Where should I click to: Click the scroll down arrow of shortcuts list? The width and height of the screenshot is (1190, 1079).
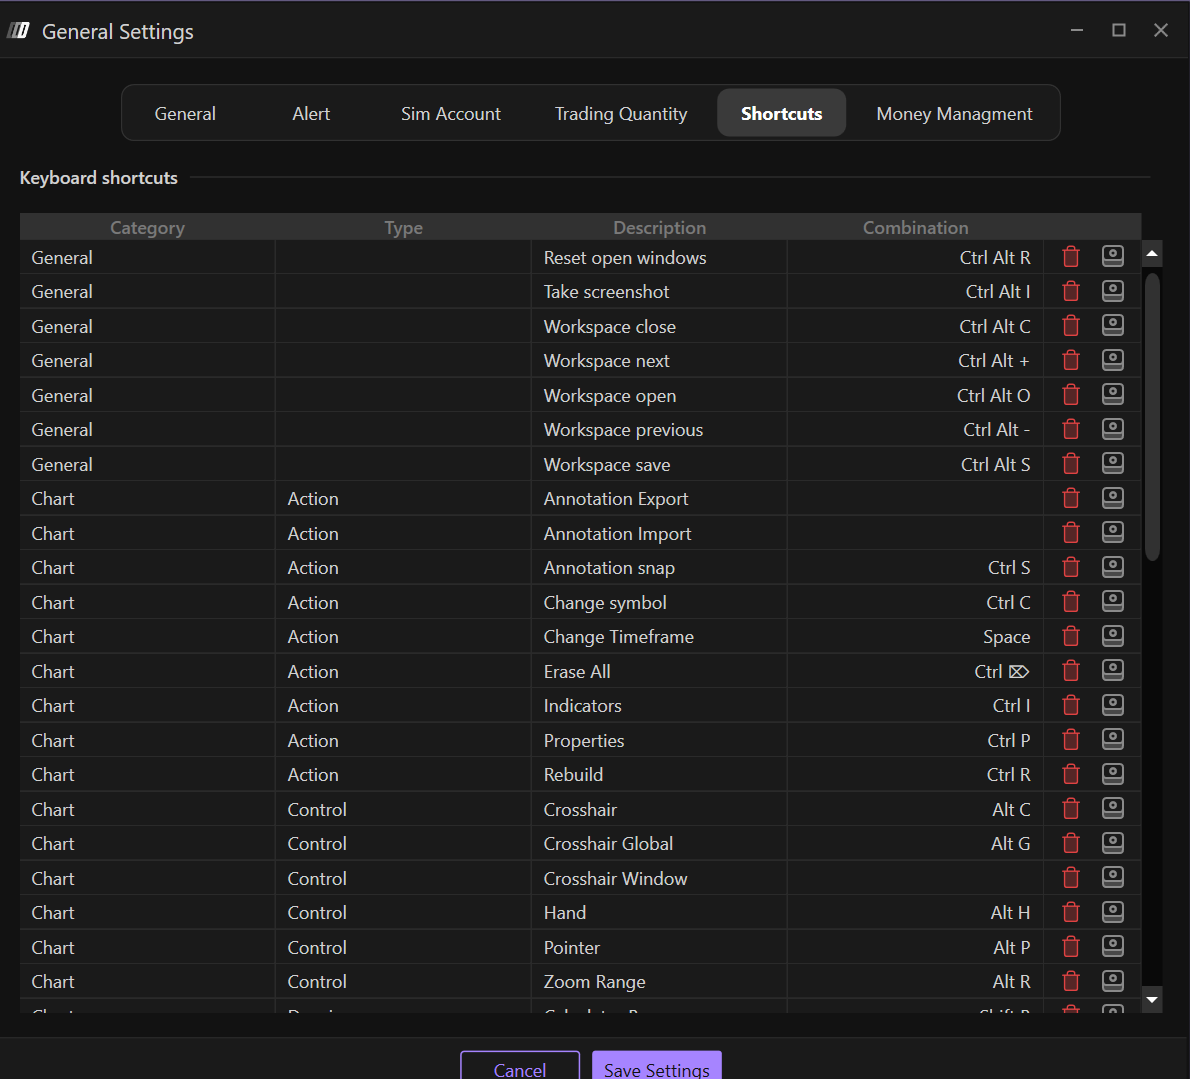pos(1152,999)
